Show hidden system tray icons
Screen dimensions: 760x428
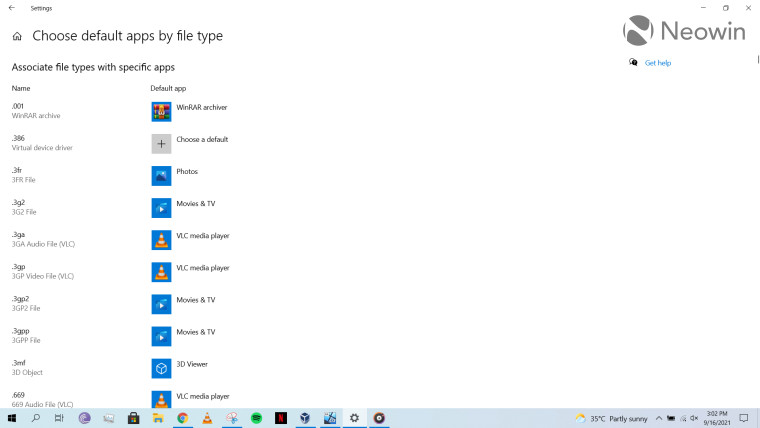pos(659,418)
